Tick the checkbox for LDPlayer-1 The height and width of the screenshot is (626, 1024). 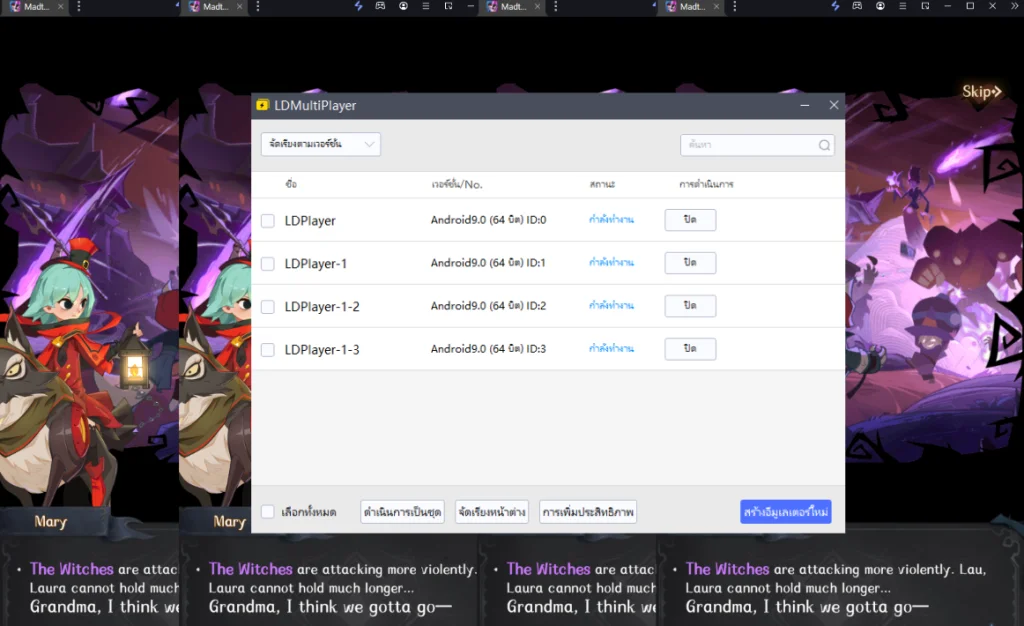[268, 264]
